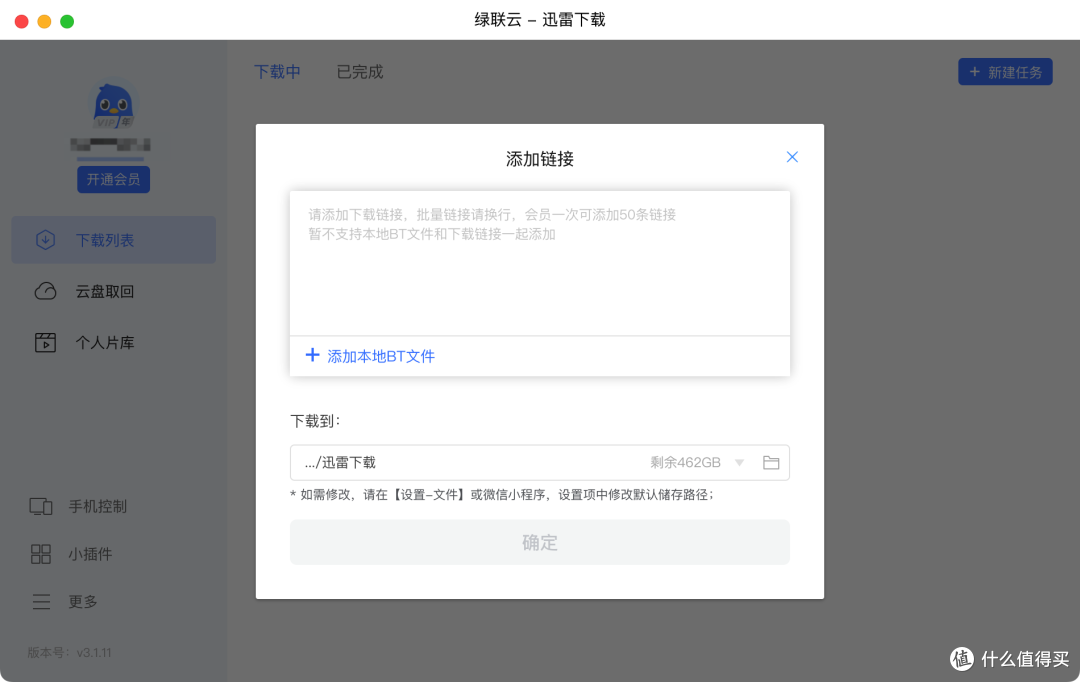Click the red macOS close button
The width and height of the screenshot is (1080, 682).
21,21
